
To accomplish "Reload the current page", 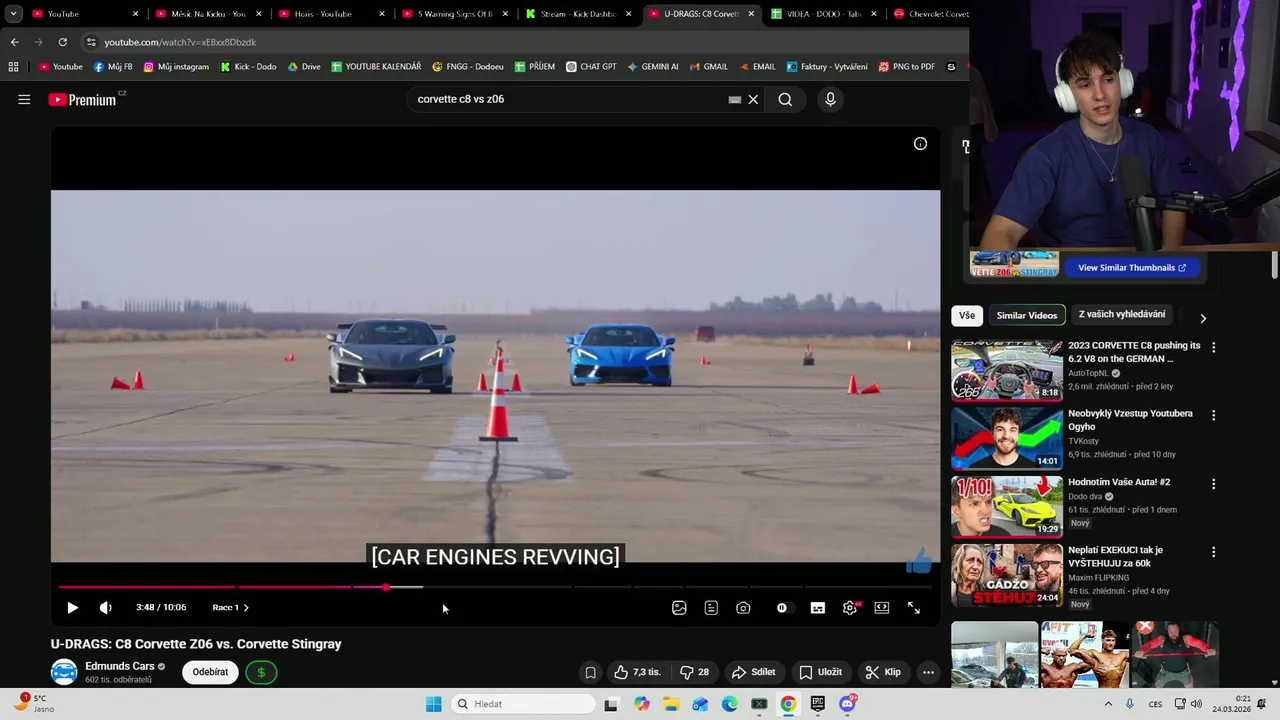I will pos(62,42).
